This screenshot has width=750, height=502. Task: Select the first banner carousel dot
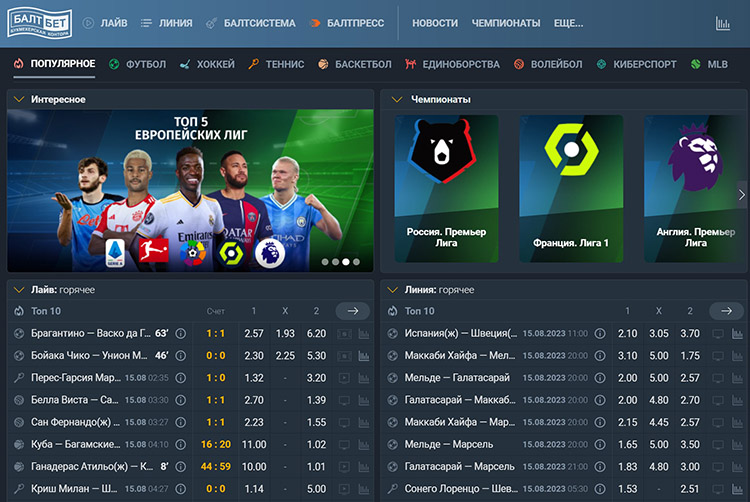pos(325,262)
